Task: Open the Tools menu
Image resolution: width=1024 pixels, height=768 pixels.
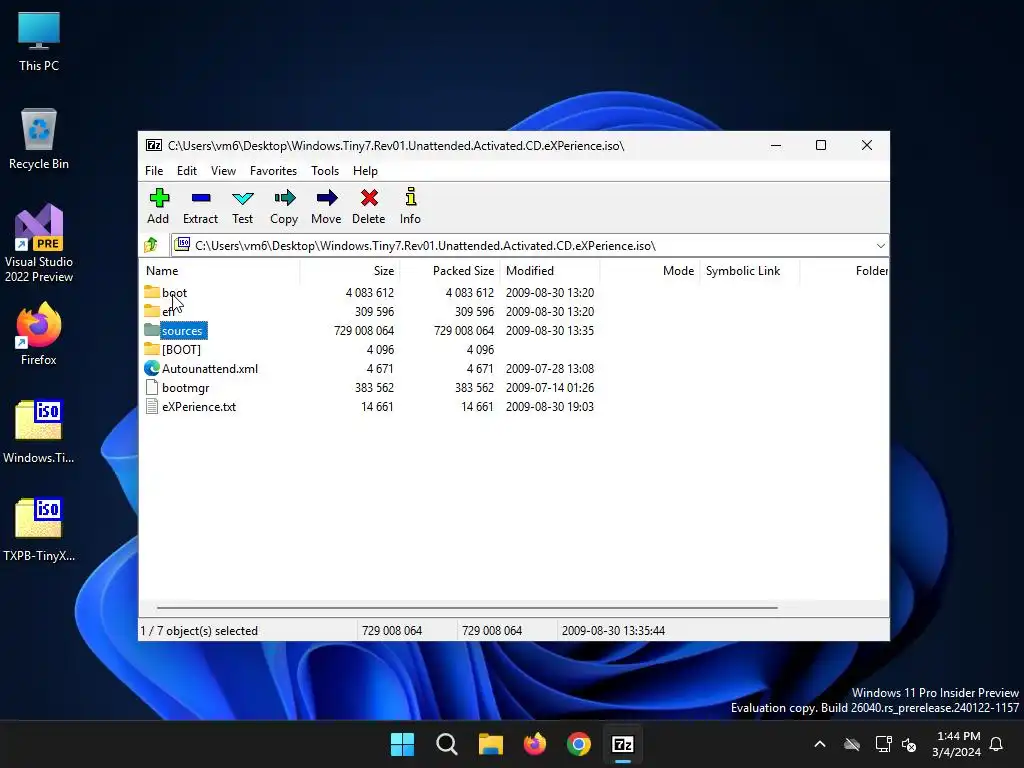Action: click(325, 170)
